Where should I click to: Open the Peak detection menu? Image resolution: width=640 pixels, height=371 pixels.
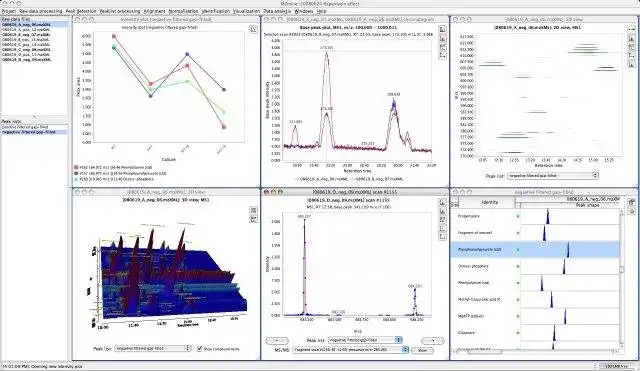pyautogui.click(x=81, y=11)
